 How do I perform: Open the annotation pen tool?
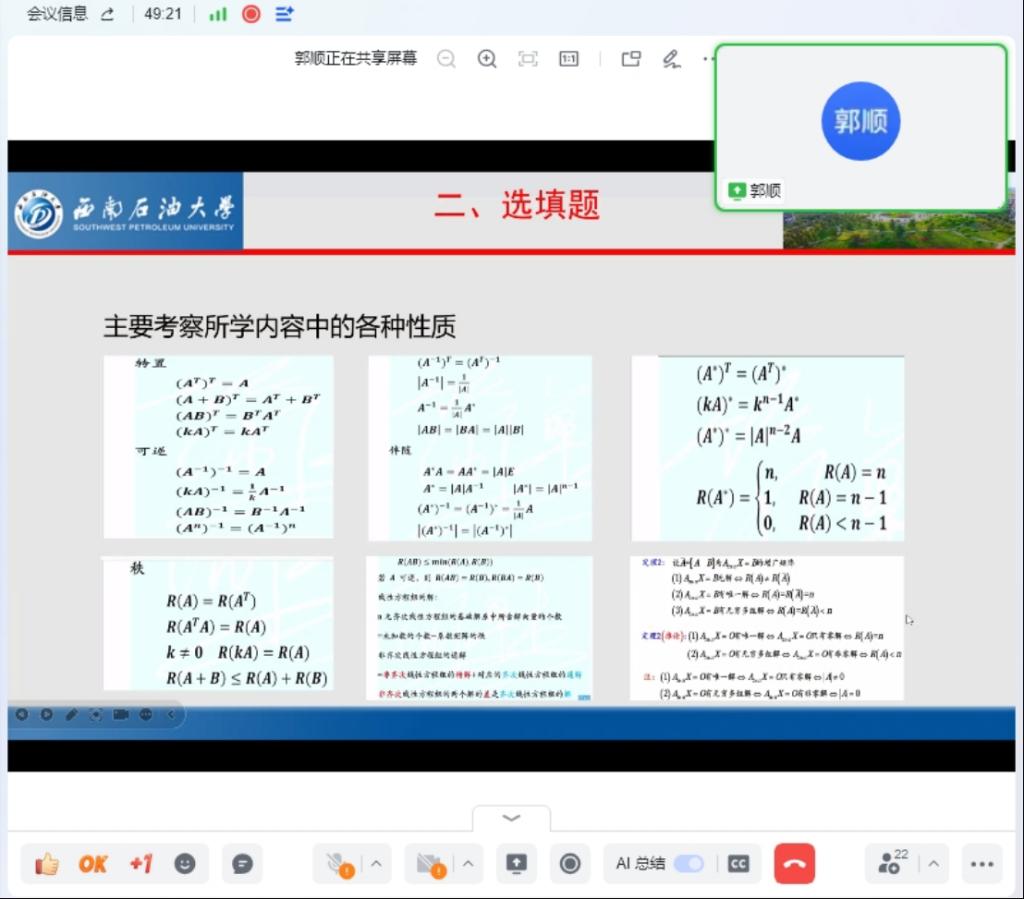[671, 59]
